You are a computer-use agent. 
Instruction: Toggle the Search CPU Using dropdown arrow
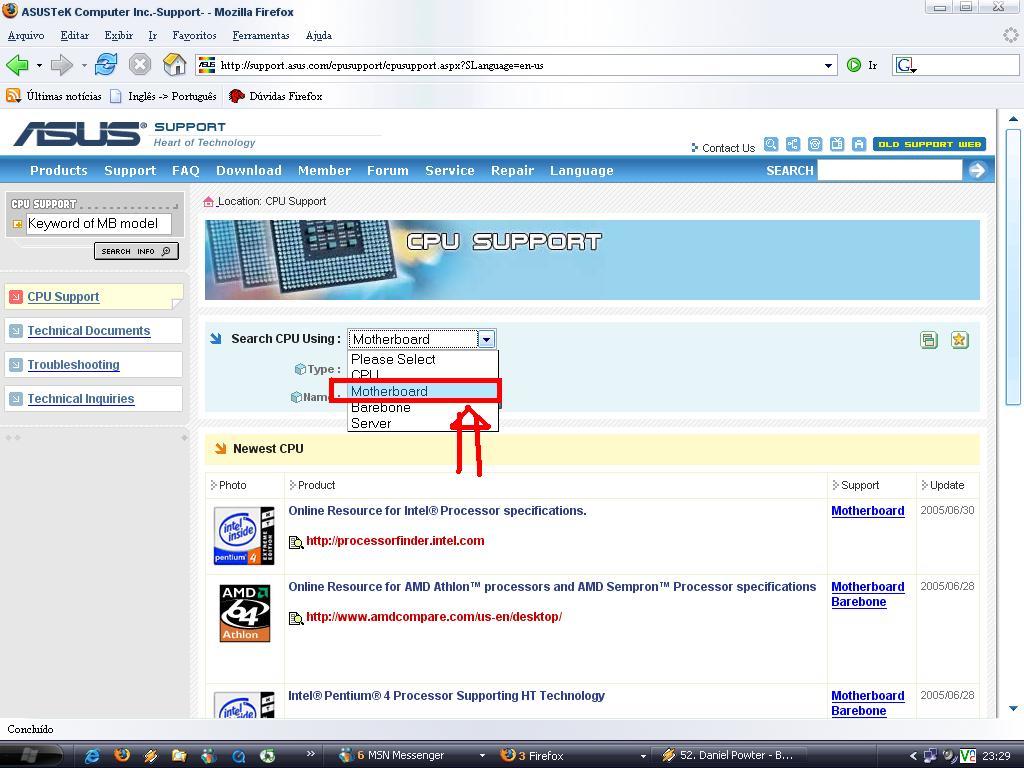(487, 339)
